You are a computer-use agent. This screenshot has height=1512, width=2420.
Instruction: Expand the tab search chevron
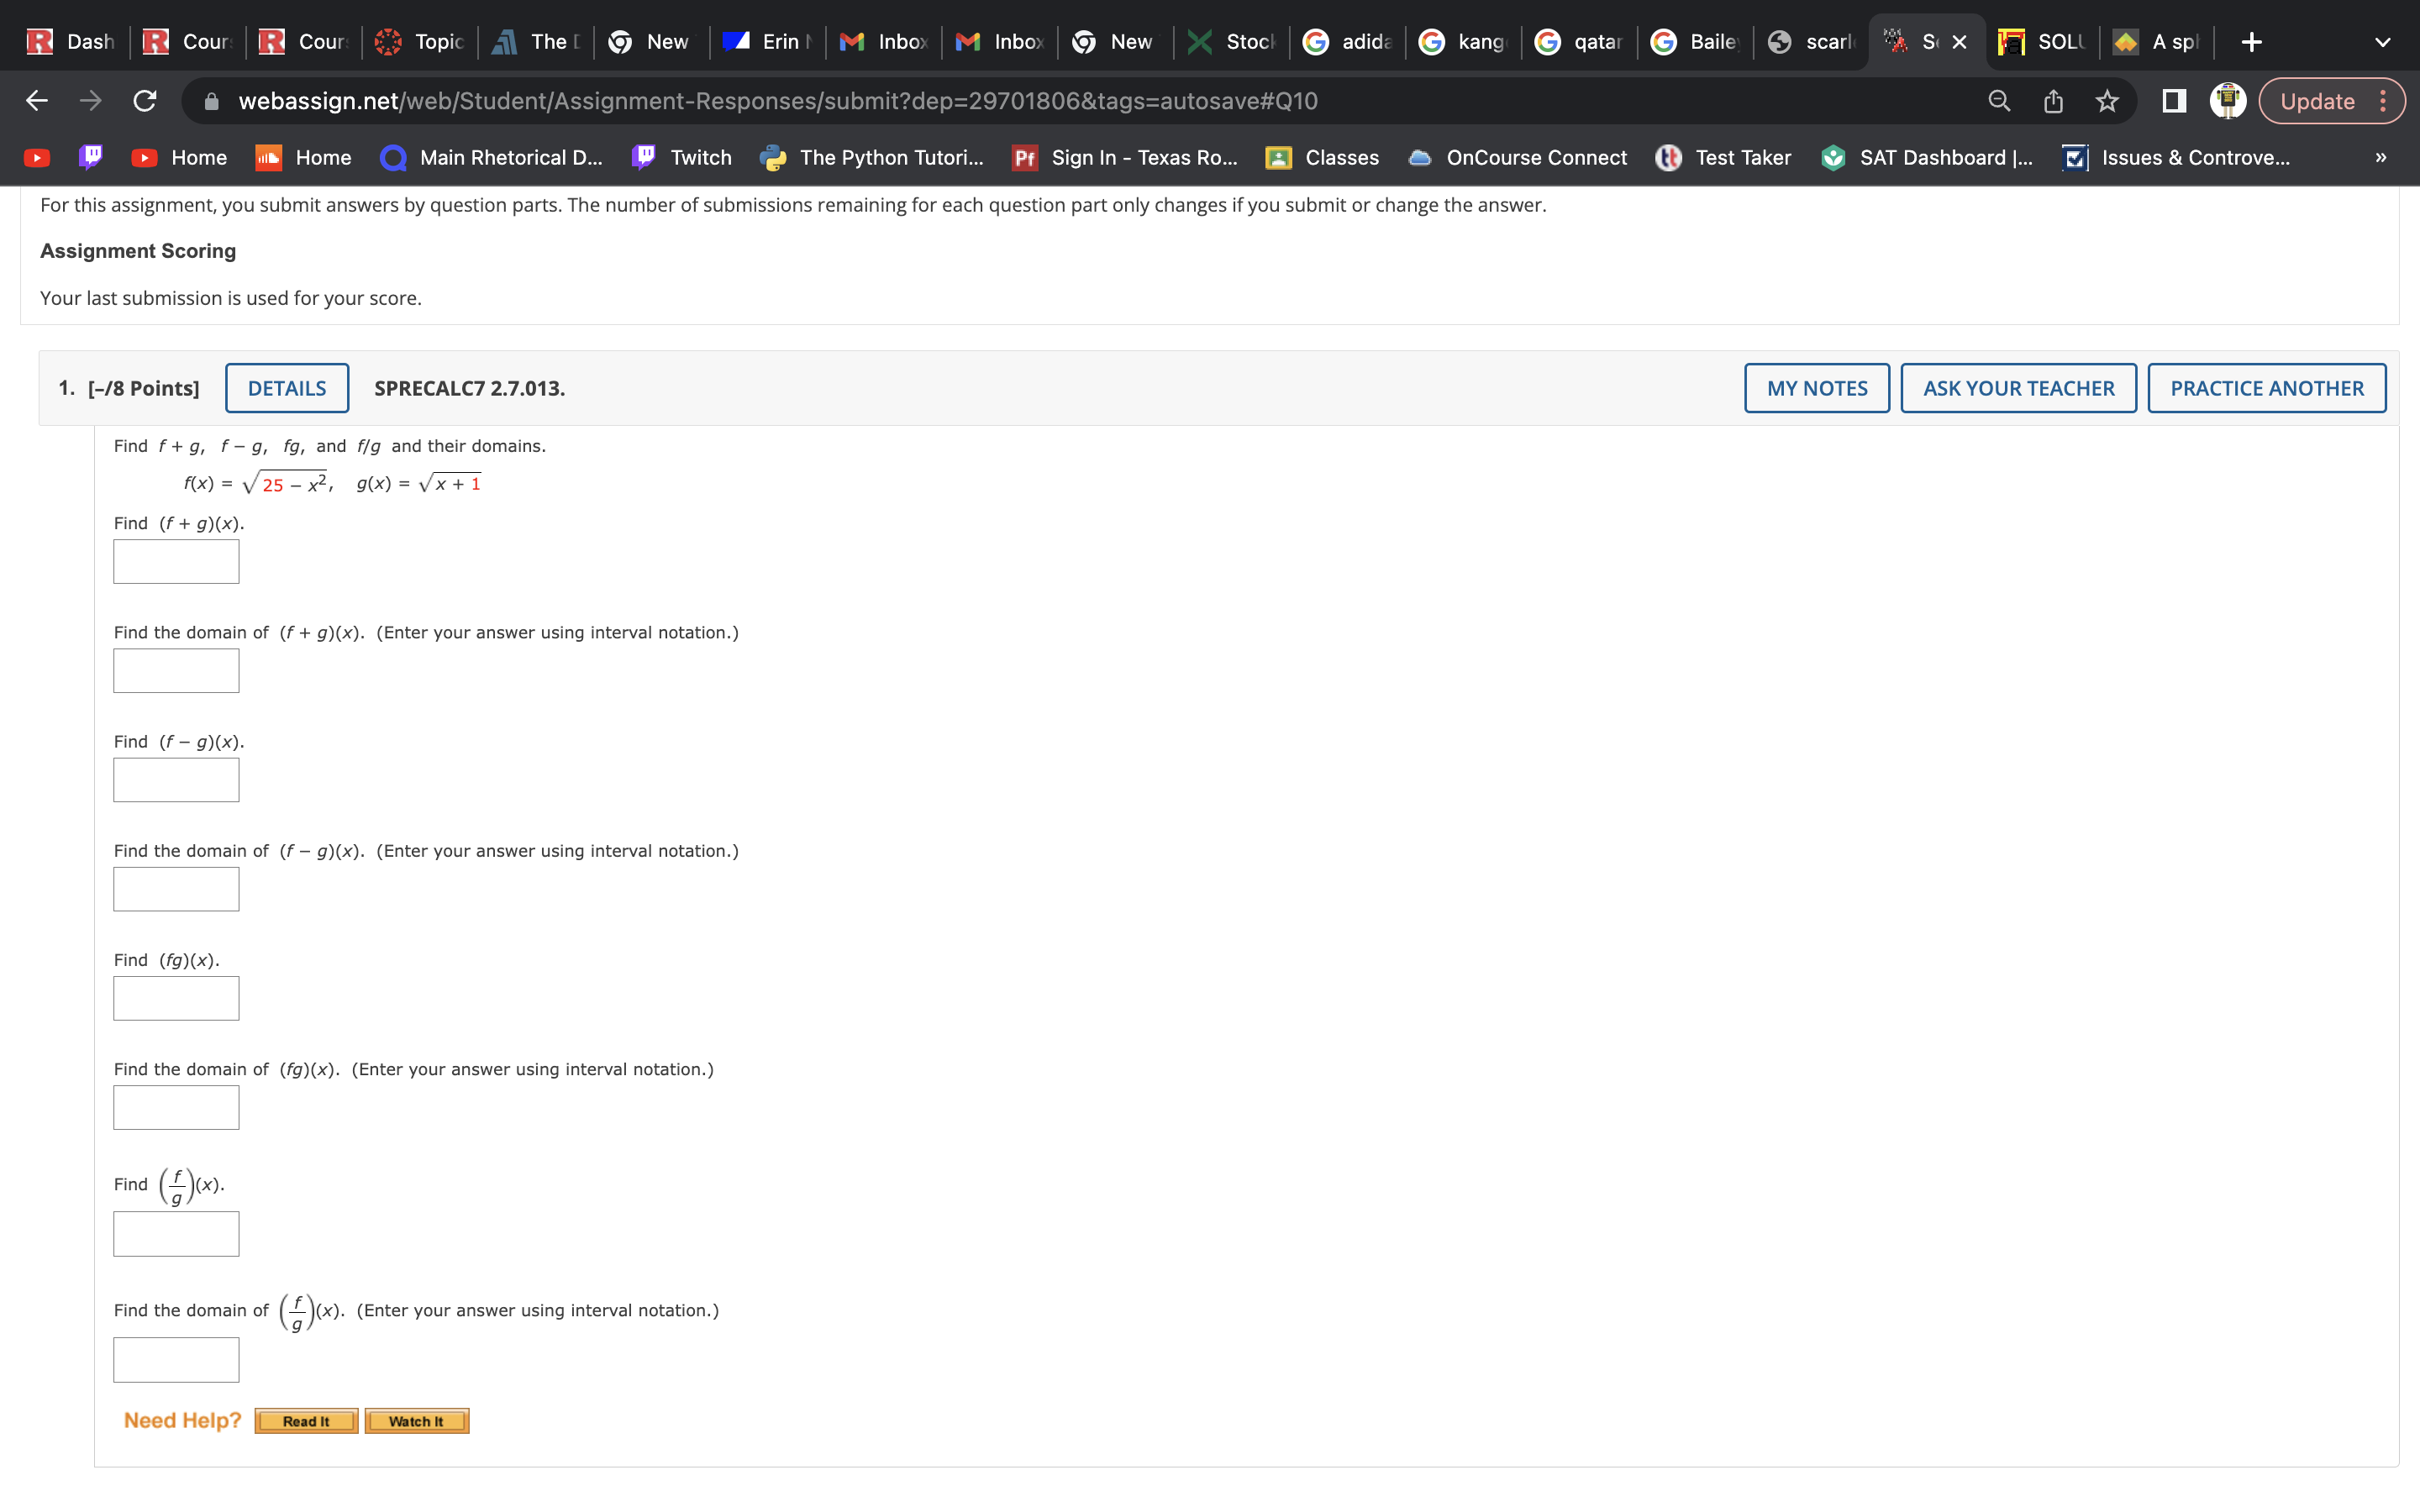(x=2382, y=42)
